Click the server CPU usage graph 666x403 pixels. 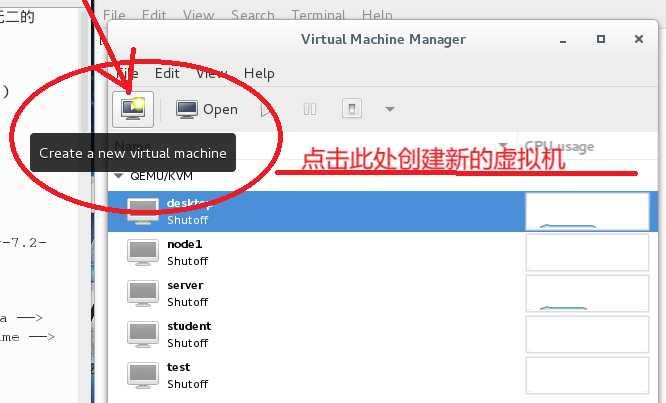587,293
